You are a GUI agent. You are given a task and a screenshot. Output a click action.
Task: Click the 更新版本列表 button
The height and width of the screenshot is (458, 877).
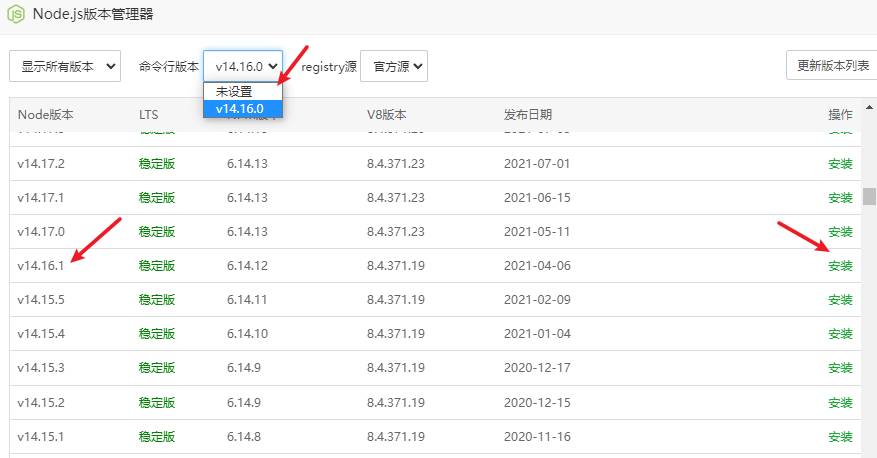(x=832, y=65)
